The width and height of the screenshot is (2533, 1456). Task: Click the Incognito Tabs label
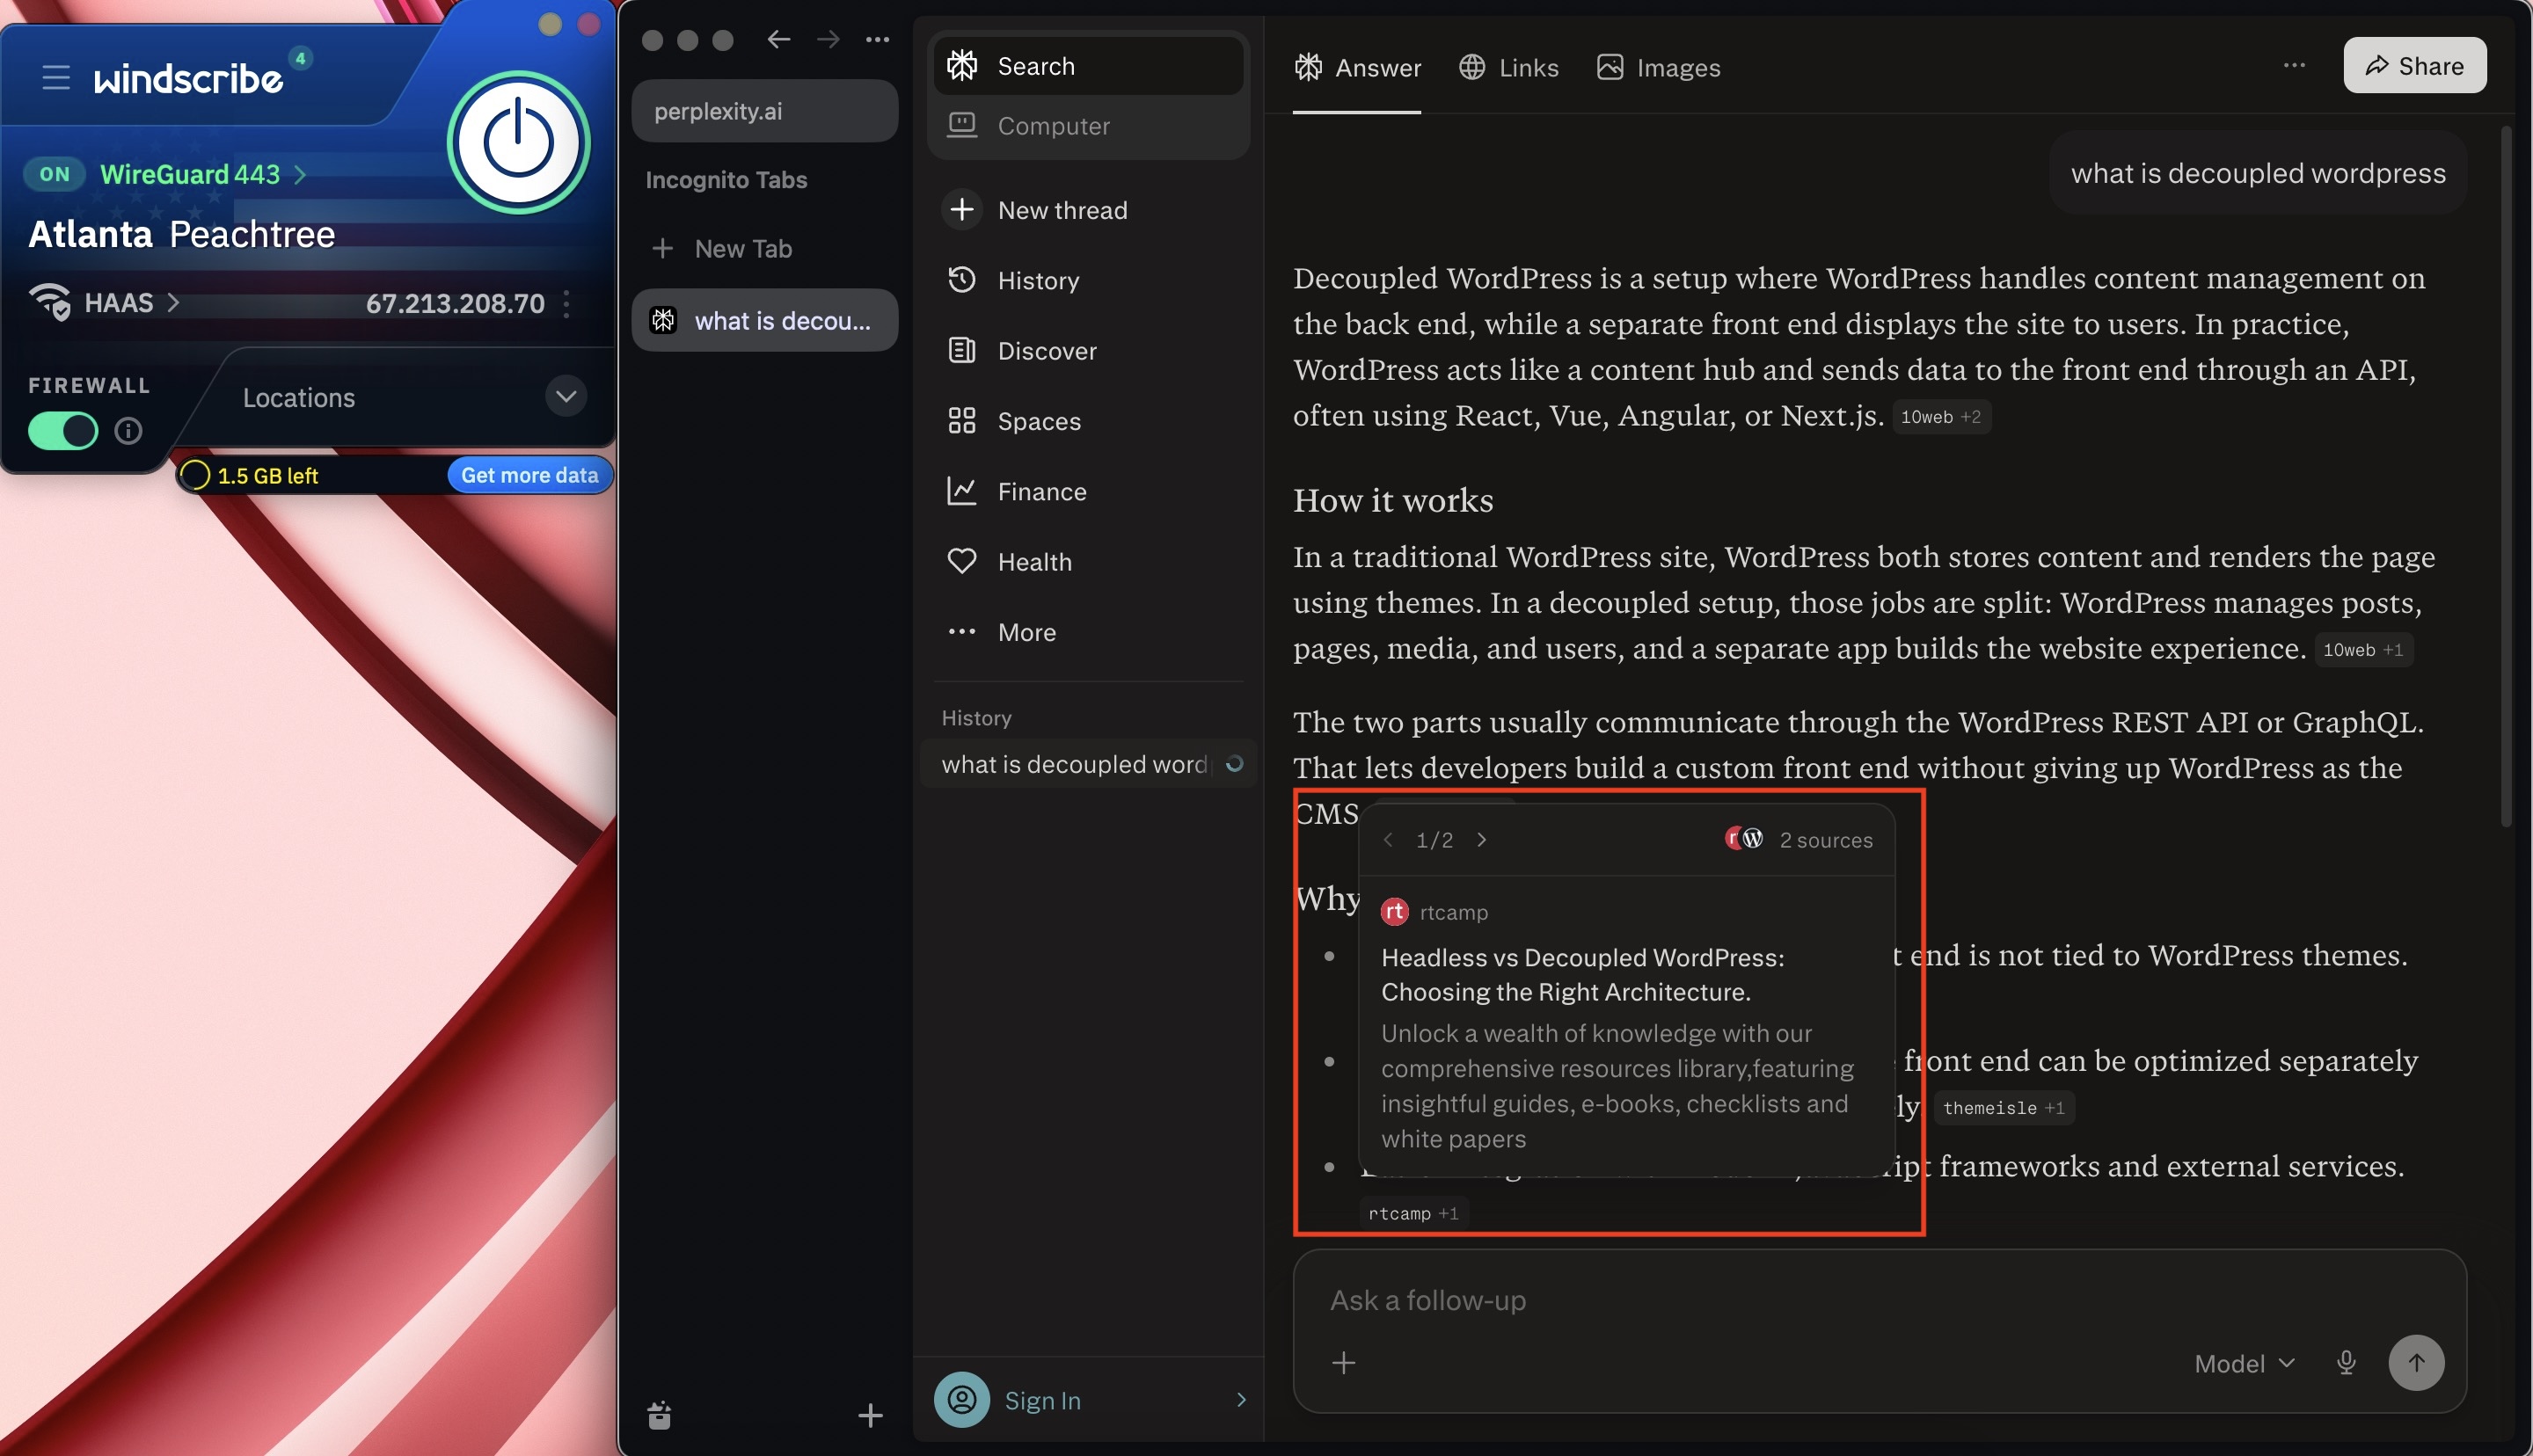726,180
